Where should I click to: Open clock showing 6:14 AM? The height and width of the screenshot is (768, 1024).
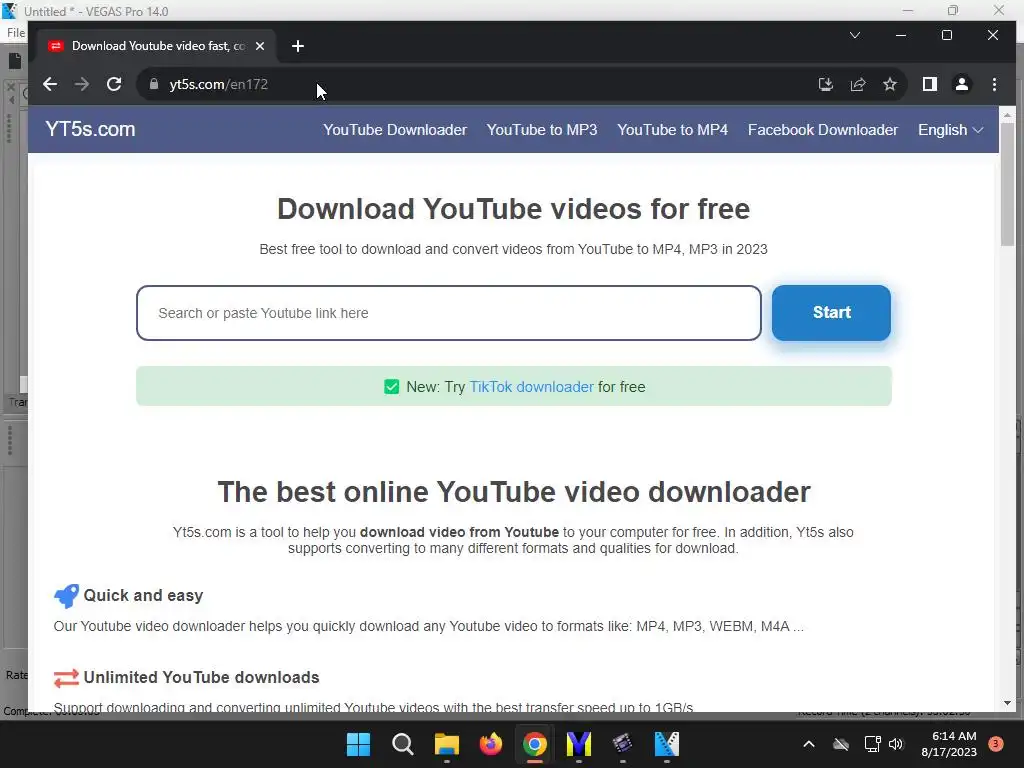(x=949, y=744)
